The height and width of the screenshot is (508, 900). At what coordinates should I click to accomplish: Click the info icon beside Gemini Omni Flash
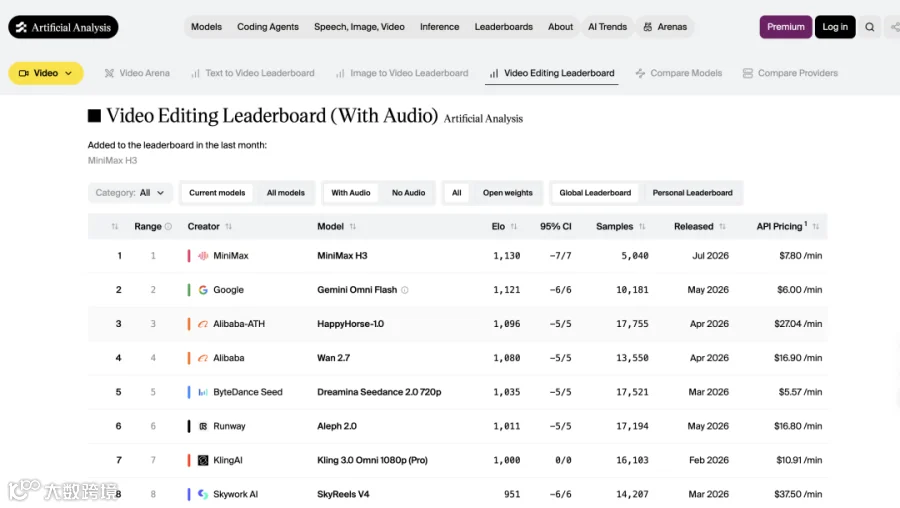coord(405,290)
